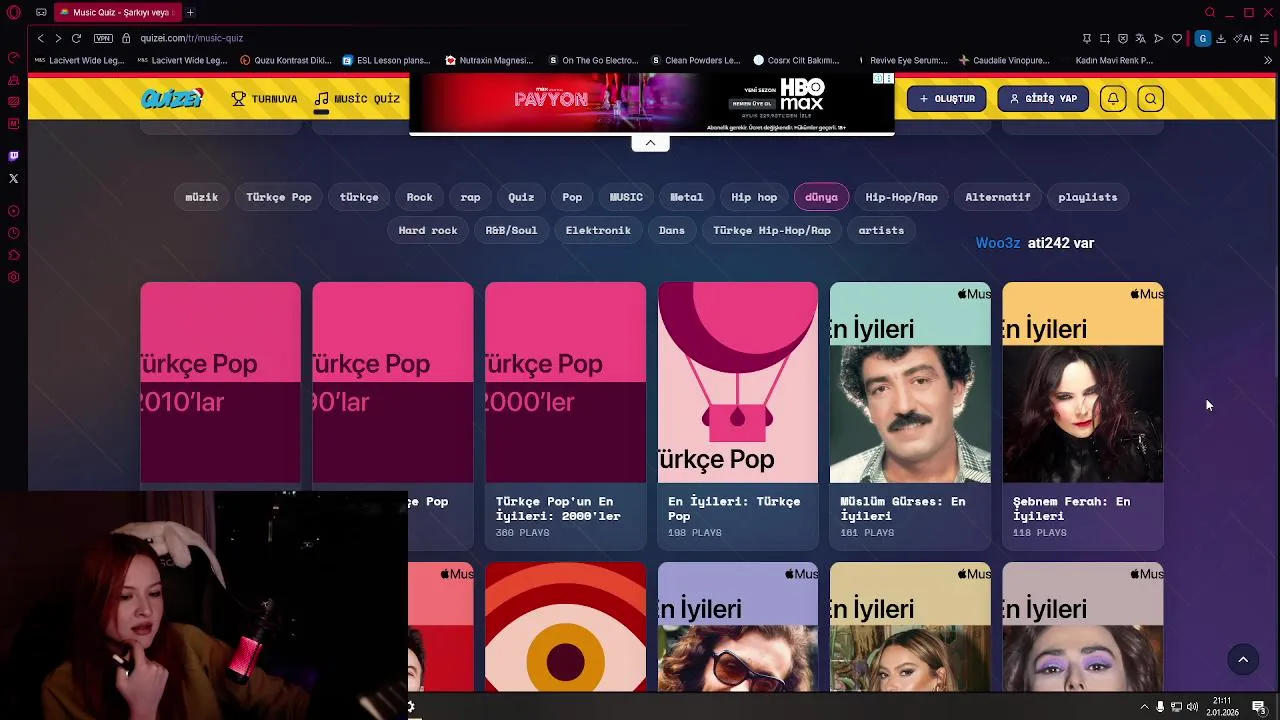Click the Oluştur button
Viewport: 1280px width, 720px height.
[946, 98]
